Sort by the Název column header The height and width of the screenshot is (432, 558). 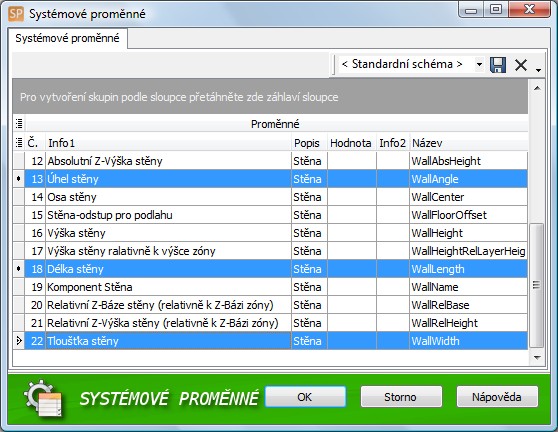(x=469, y=143)
